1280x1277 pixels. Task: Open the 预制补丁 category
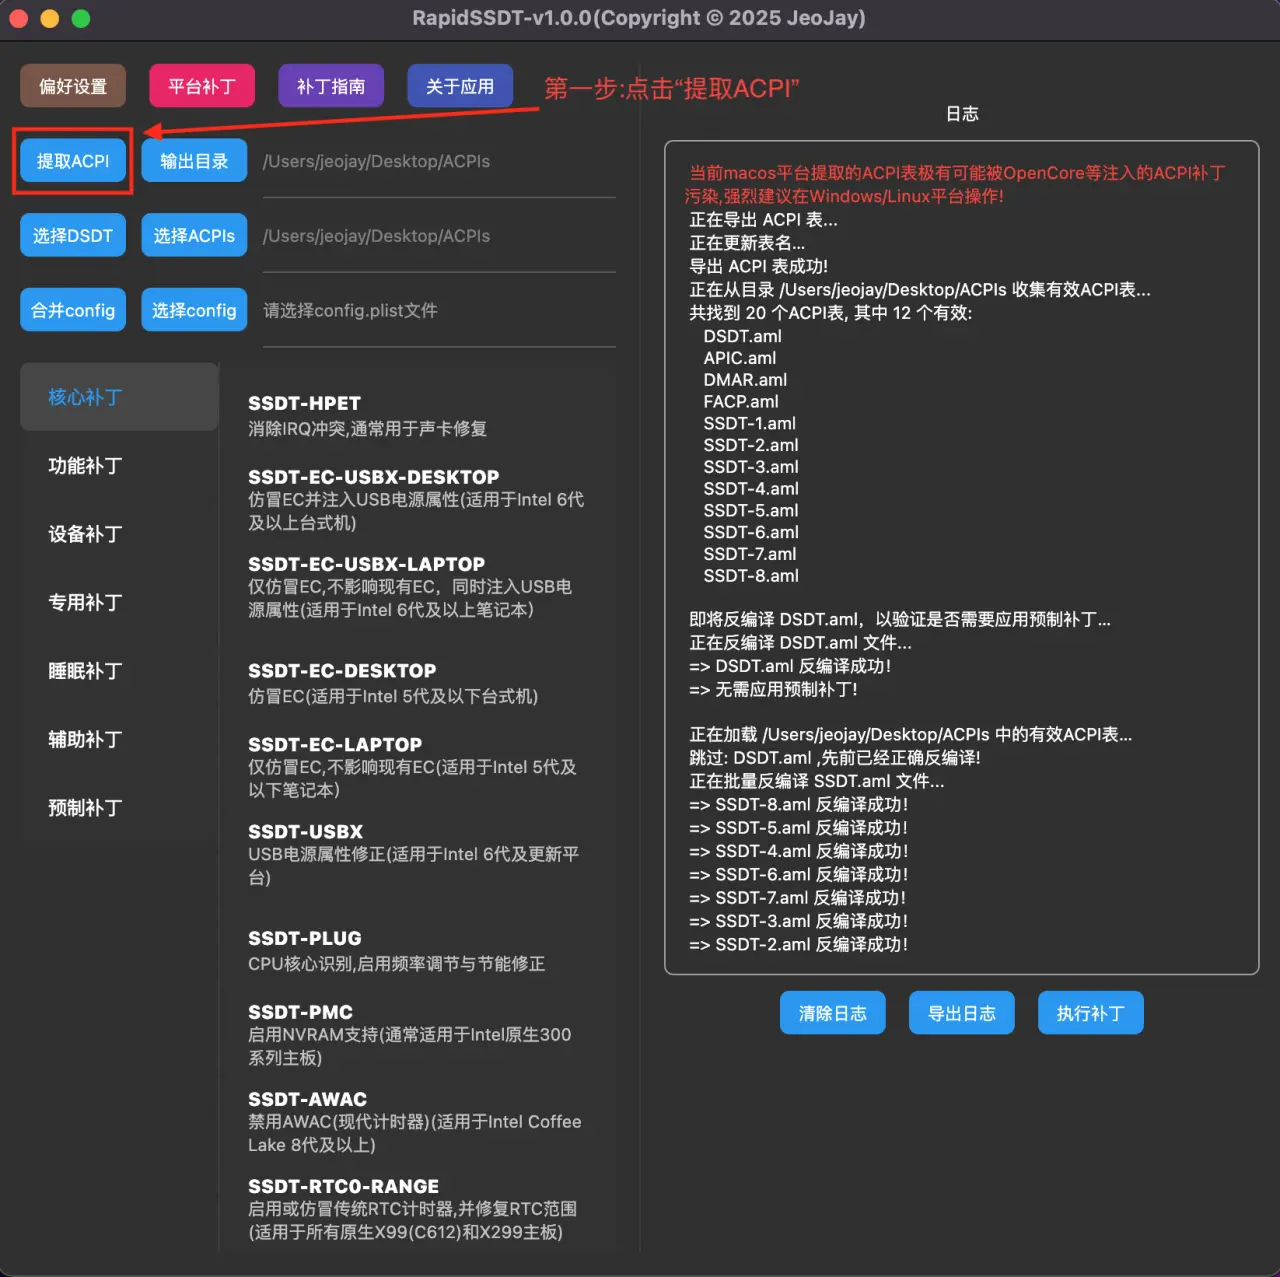(x=86, y=808)
